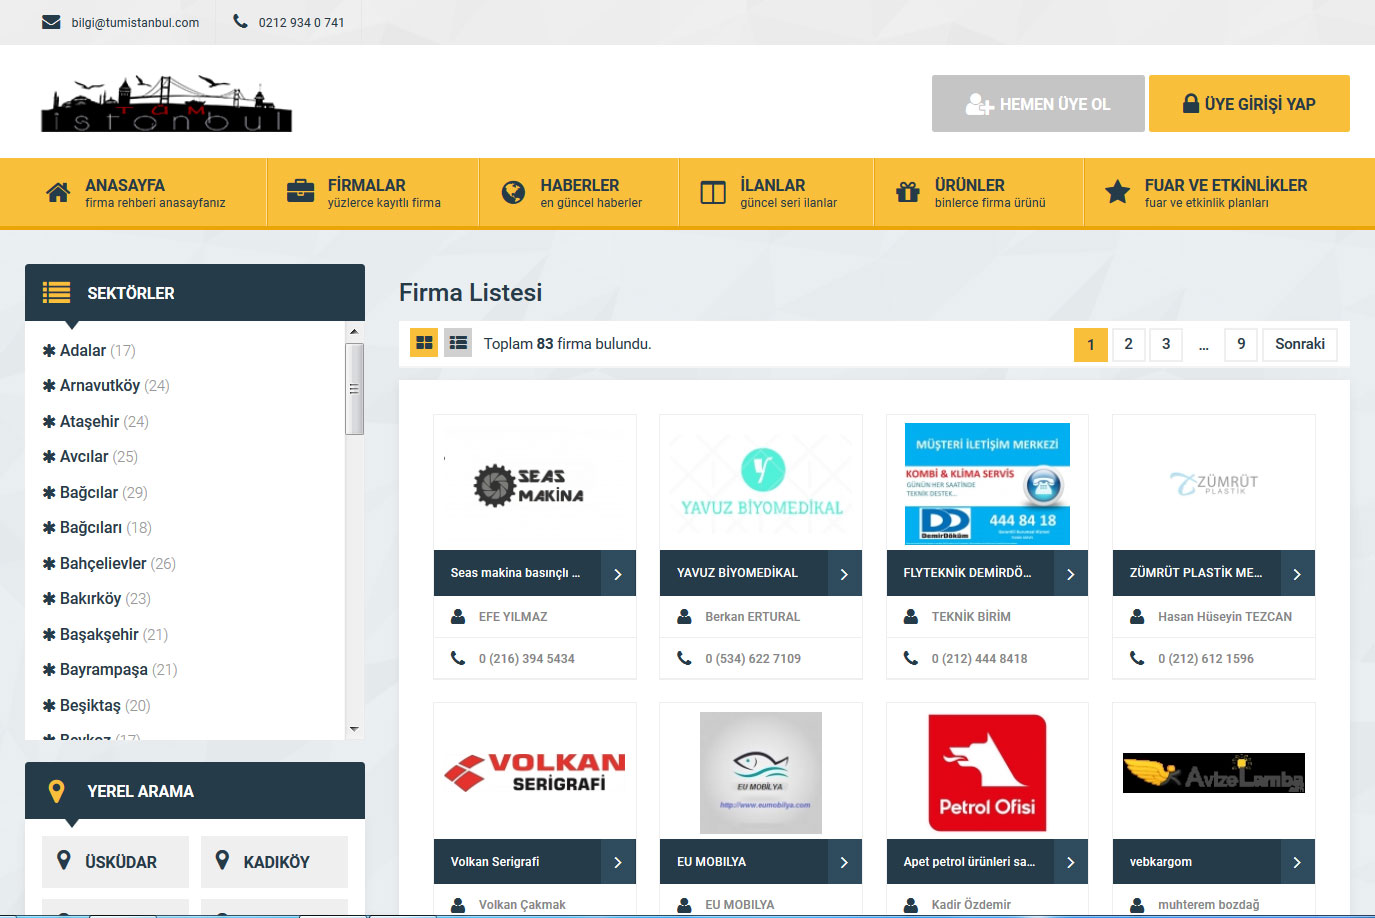Screen dimensions: 1375x918
Task: Click the HEMEN ÜYE OL button
Action: [x=1038, y=104]
